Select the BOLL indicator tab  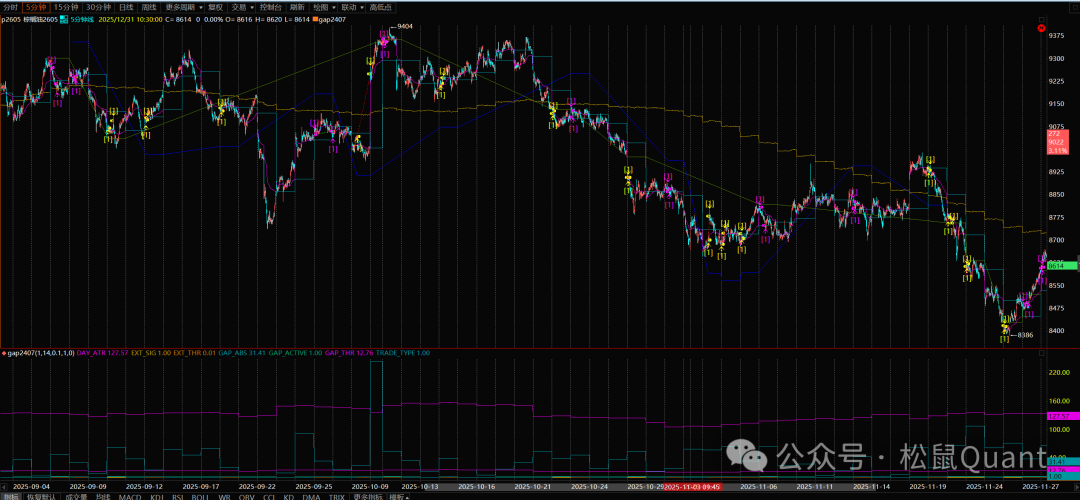pyautogui.click(x=200, y=496)
